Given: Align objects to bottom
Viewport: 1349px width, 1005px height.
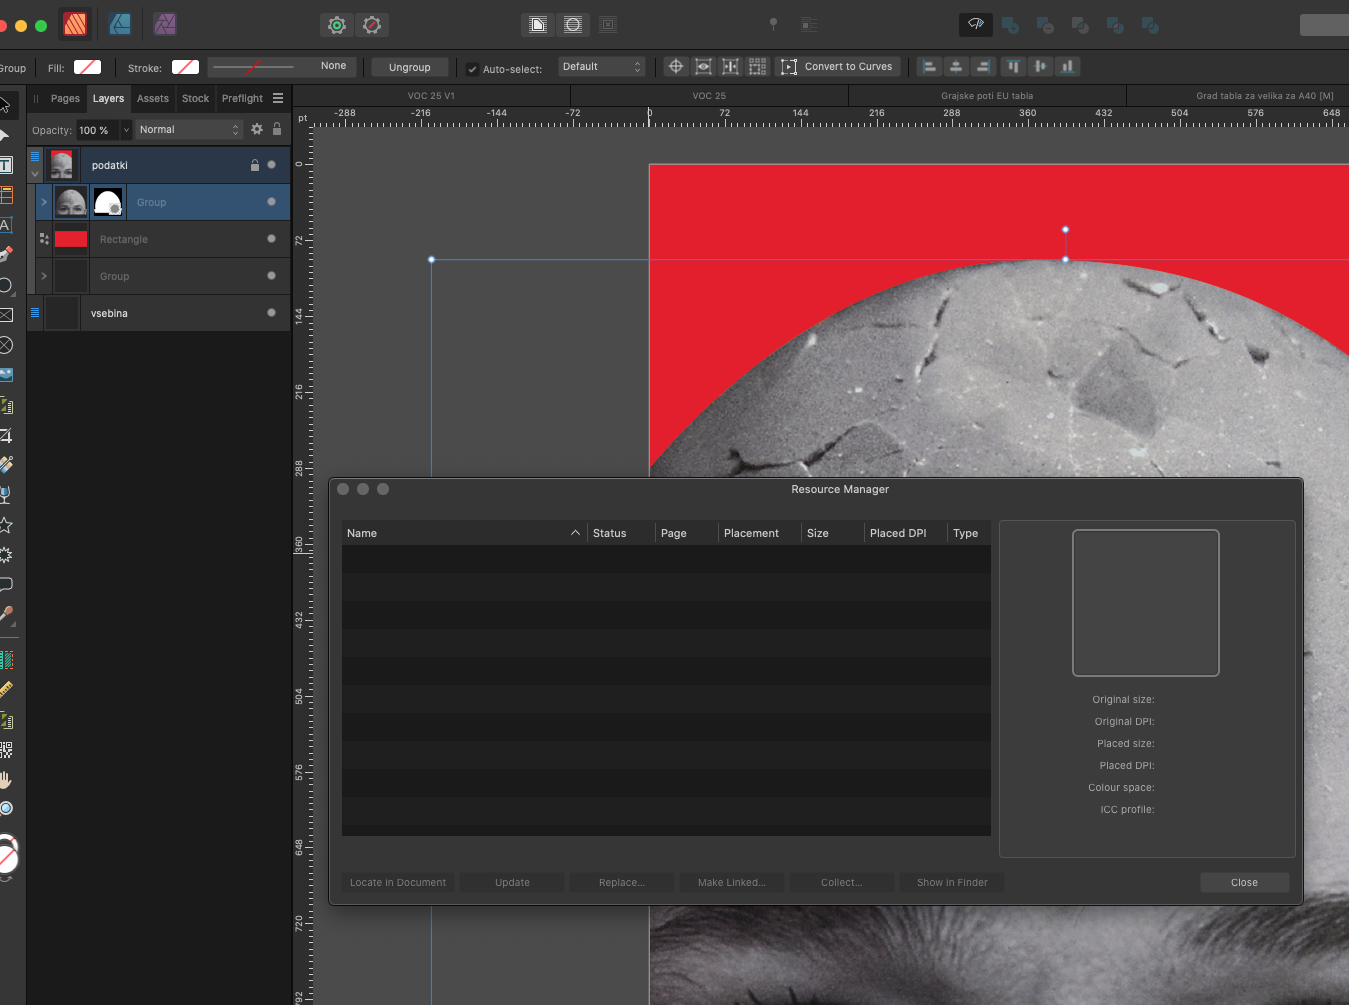Looking at the screenshot, I should (1068, 66).
